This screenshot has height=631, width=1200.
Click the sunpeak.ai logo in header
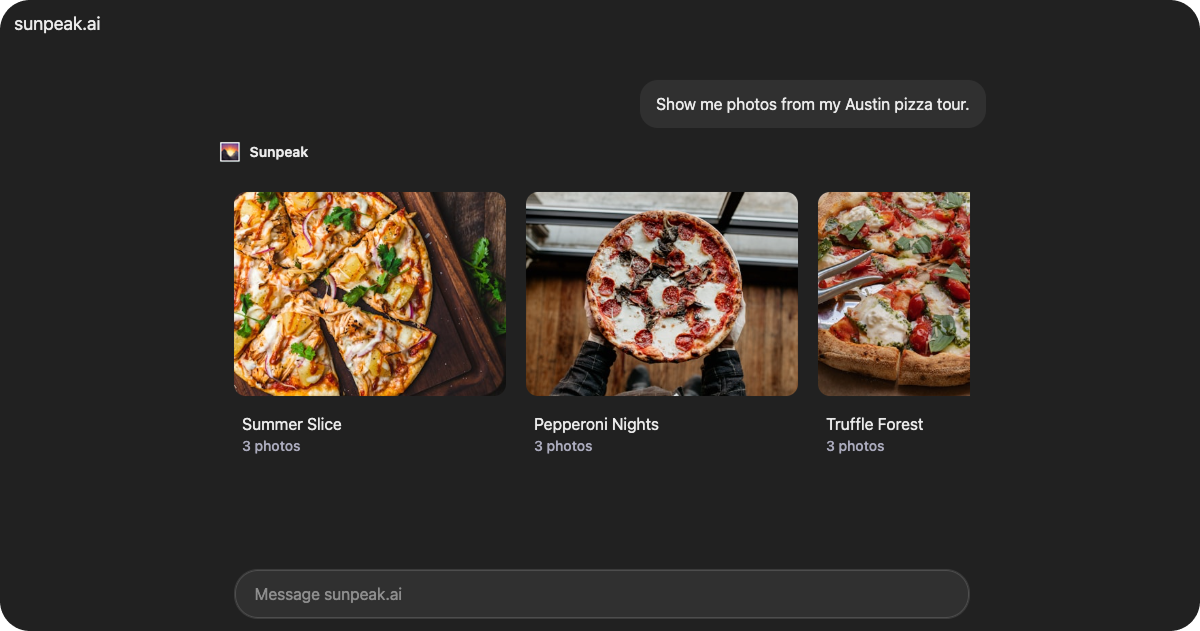coord(57,24)
